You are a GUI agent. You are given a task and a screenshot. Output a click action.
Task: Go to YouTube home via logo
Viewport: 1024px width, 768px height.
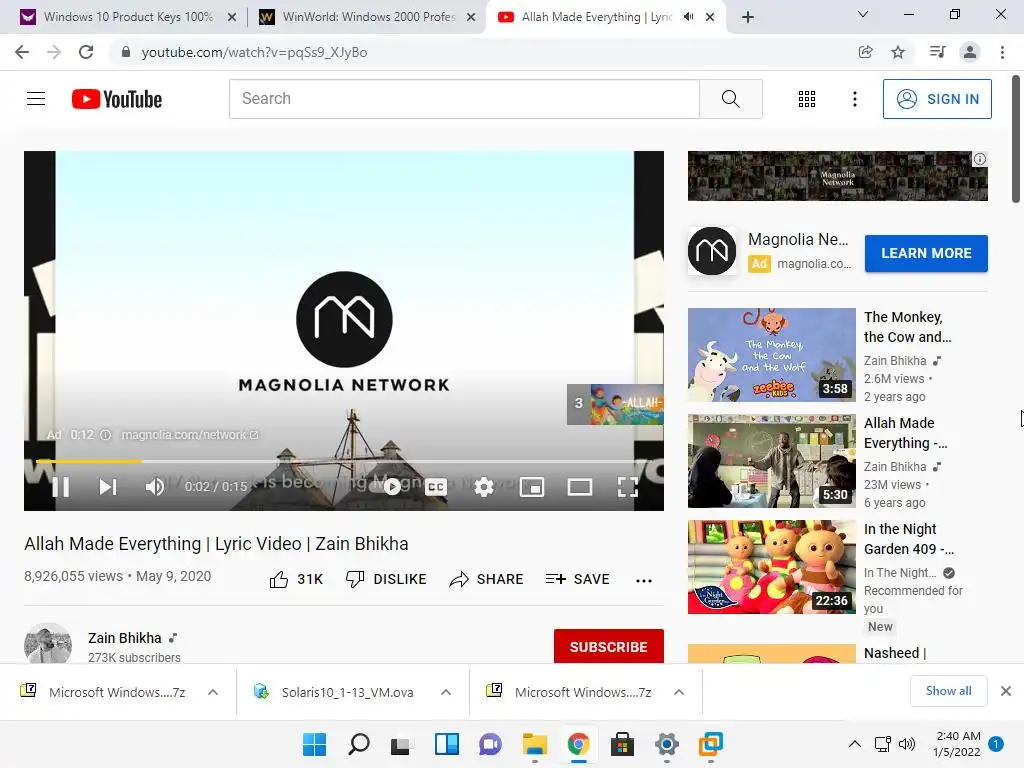pyautogui.click(x=117, y=99)
